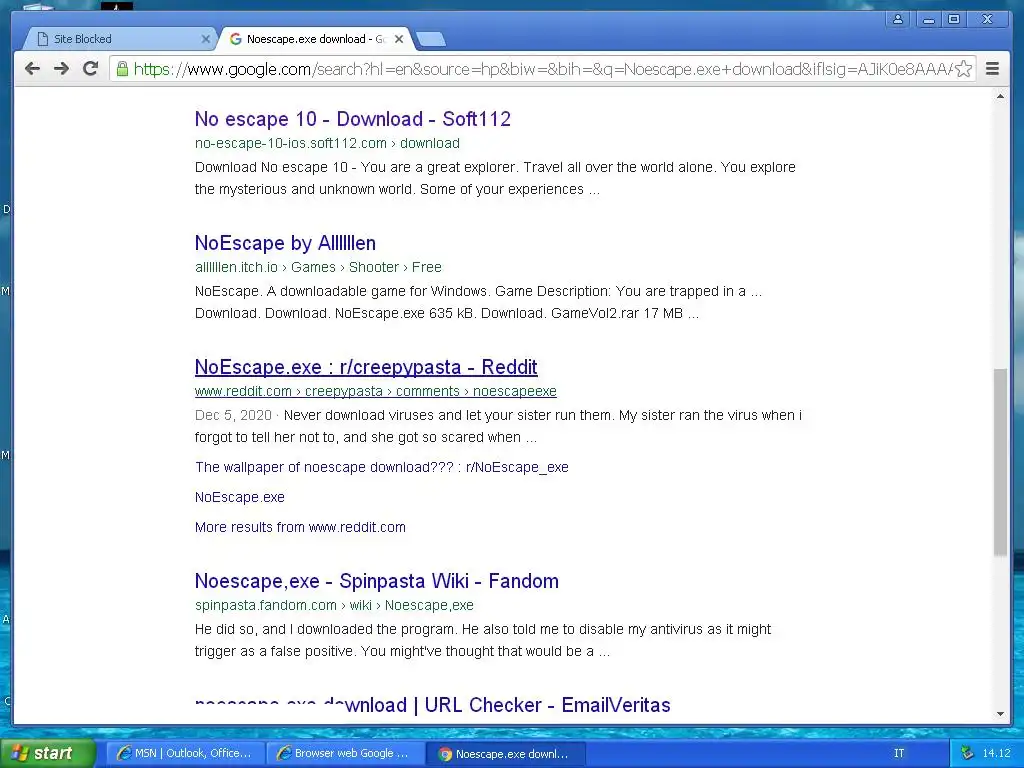This screenshot has height=768, width=1024.
Task: Open URL Checker - EmailVeritas result
Action: click(x=432, y=705)
